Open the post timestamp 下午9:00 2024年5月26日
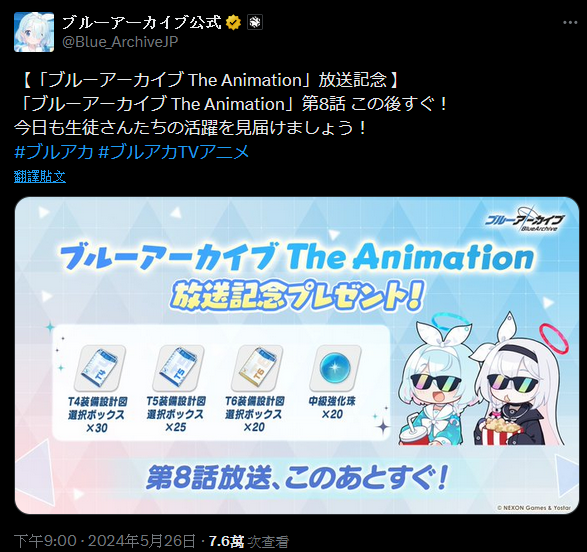 104,541
